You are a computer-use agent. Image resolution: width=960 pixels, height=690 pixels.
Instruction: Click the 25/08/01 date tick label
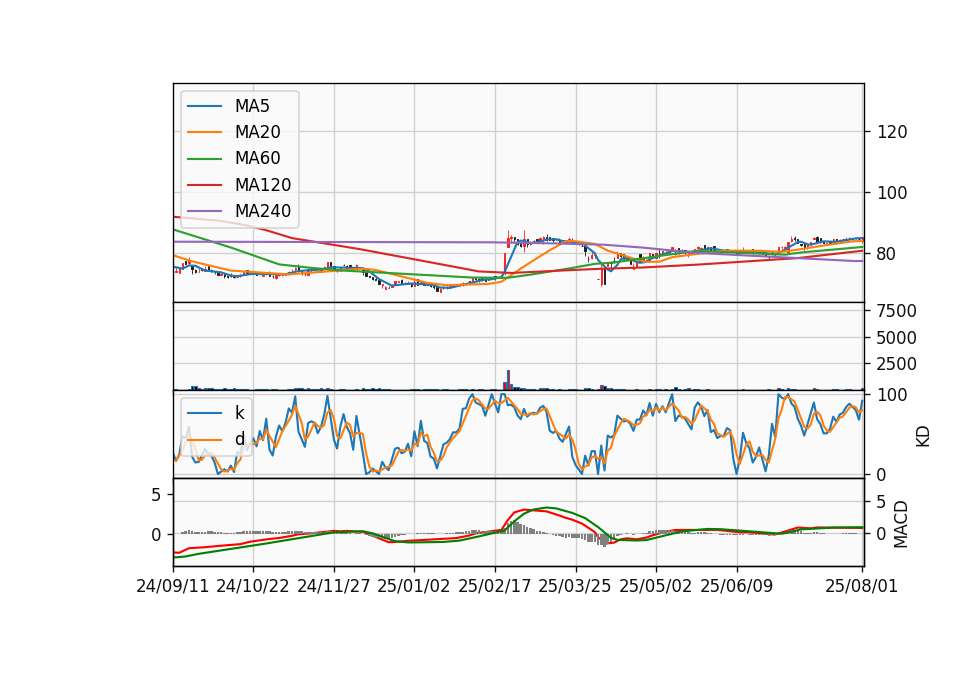tap(861, 586)
